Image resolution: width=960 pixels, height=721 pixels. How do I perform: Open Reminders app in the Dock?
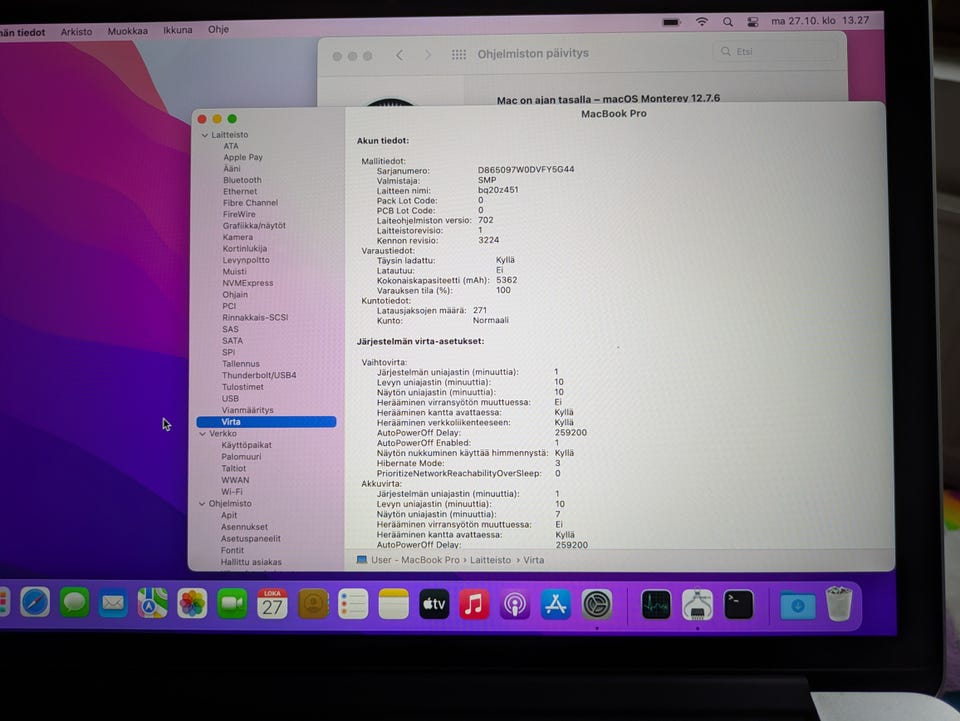[353, 604]
